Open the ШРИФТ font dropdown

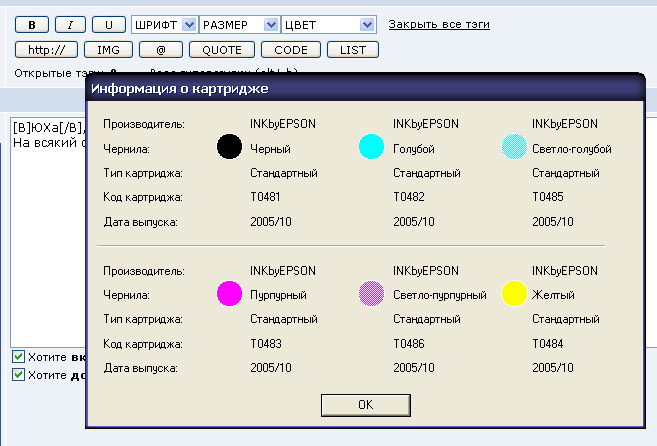pyautogui.click(x=165, y=25)
